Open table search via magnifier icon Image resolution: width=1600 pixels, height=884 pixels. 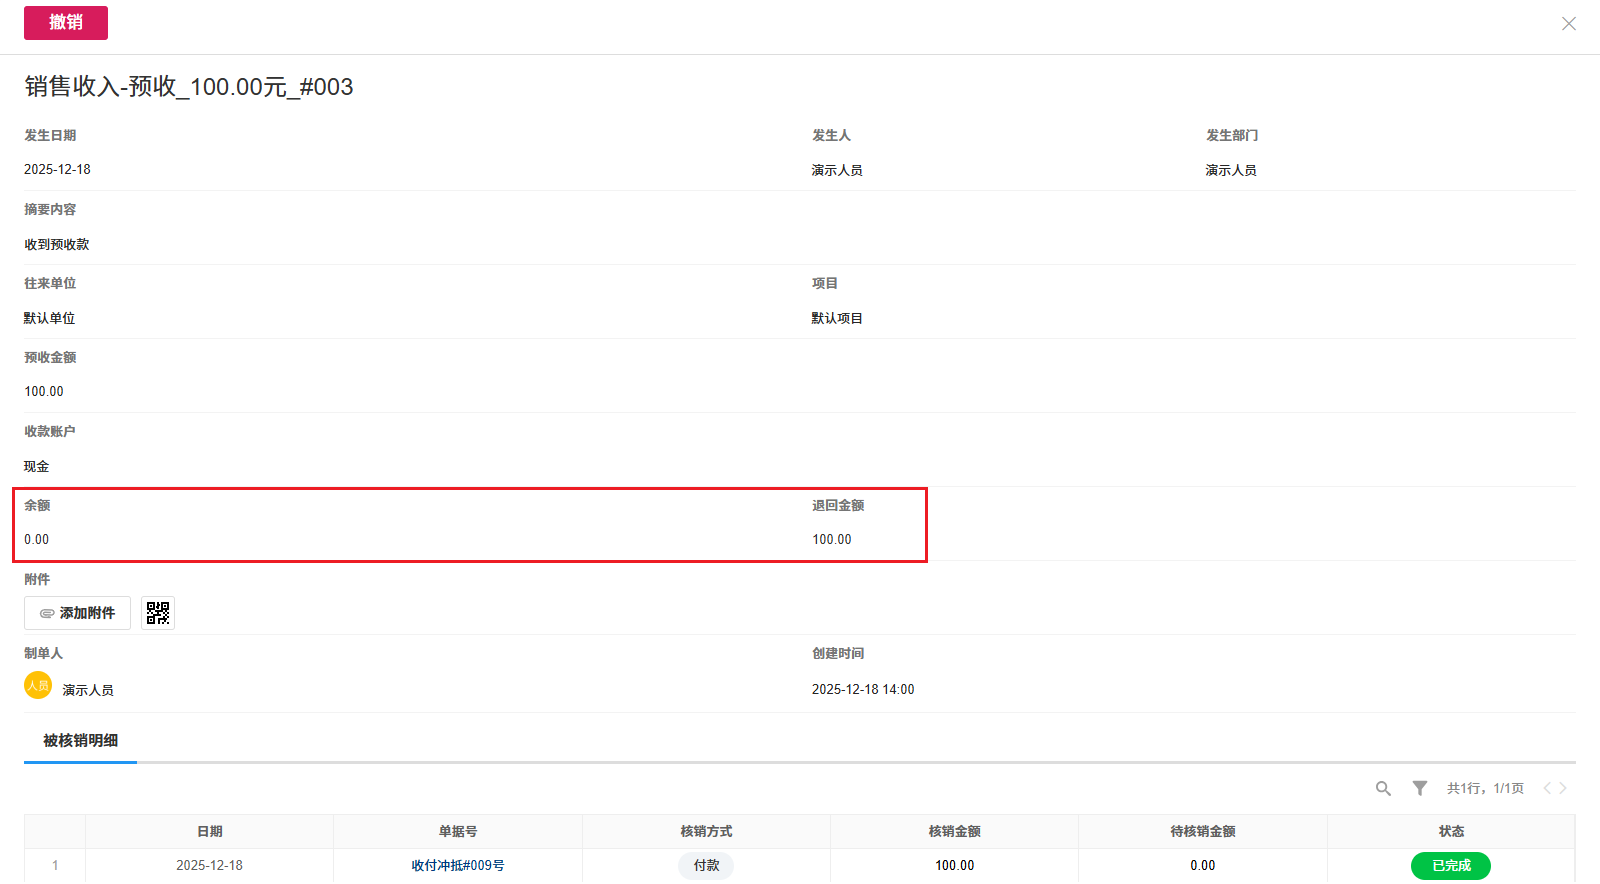[1383, 789]
